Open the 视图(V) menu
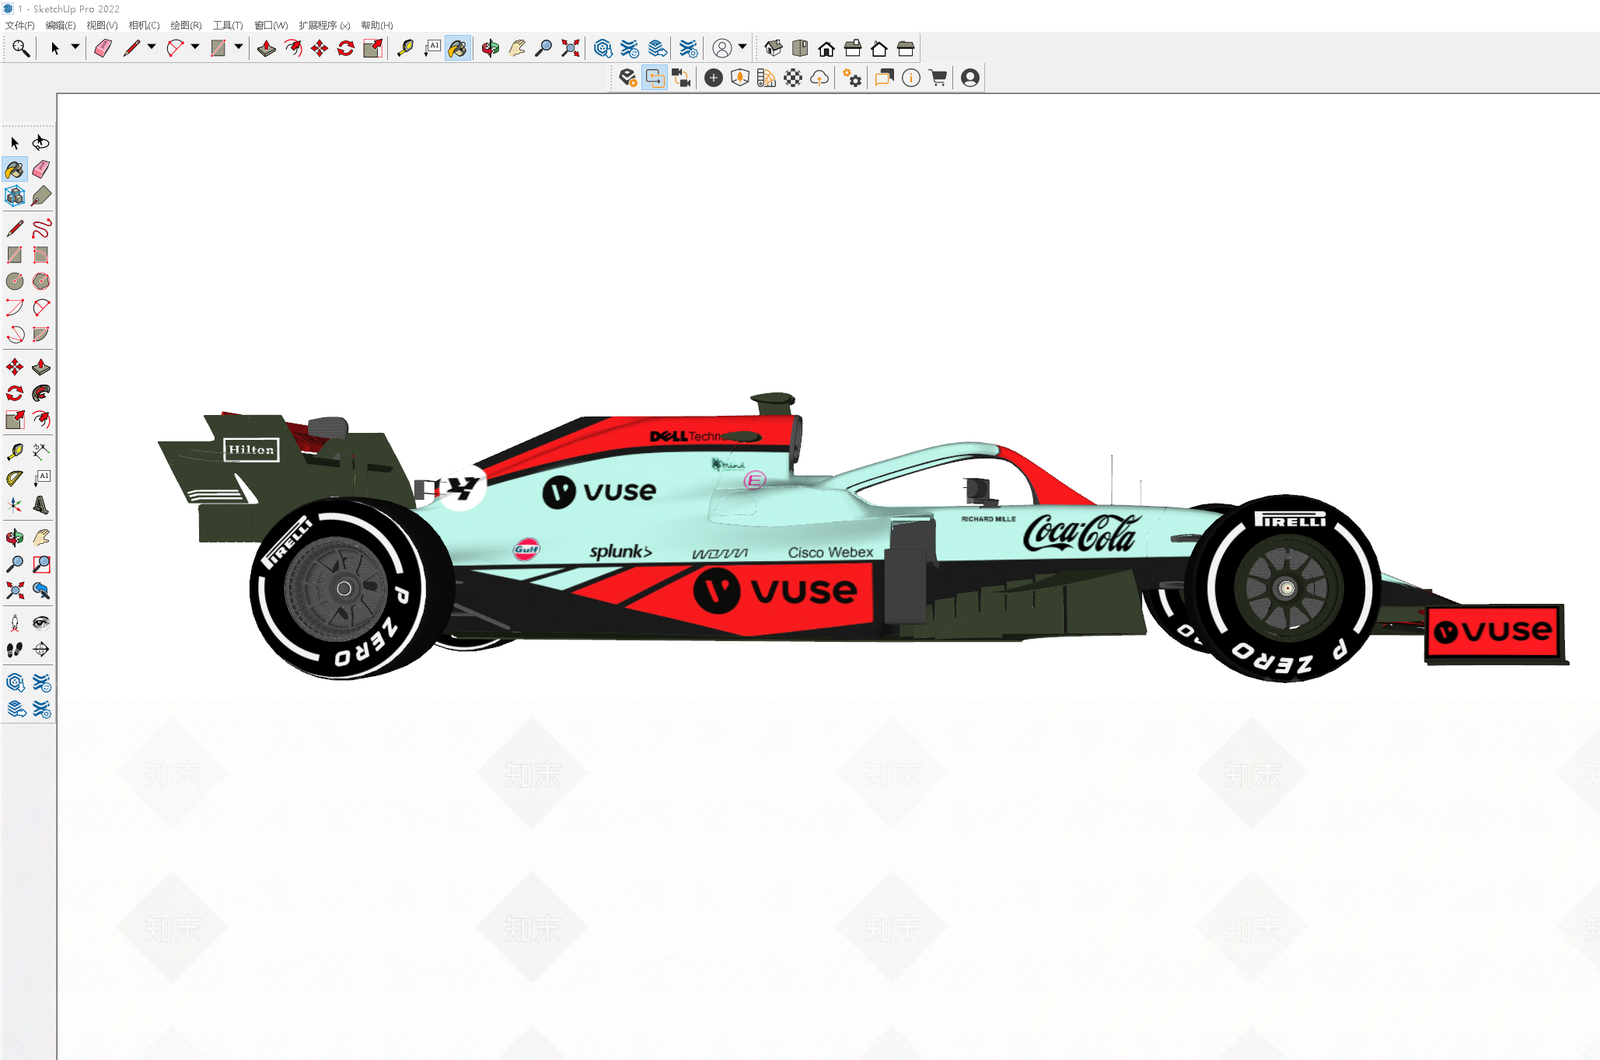The height and width of the screenshot is (1060, 1600). pyautogui.click(x=102, y=25)
